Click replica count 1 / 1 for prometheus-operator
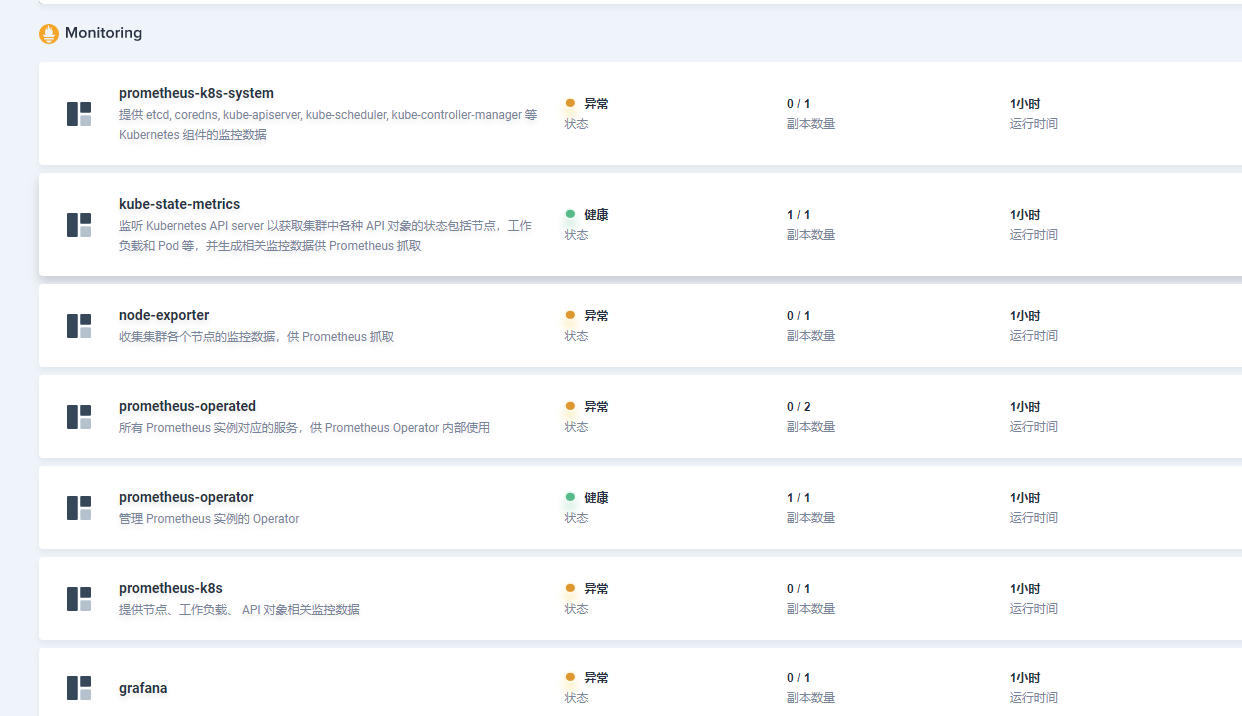 pyautogui.click(x=798, y=498)
